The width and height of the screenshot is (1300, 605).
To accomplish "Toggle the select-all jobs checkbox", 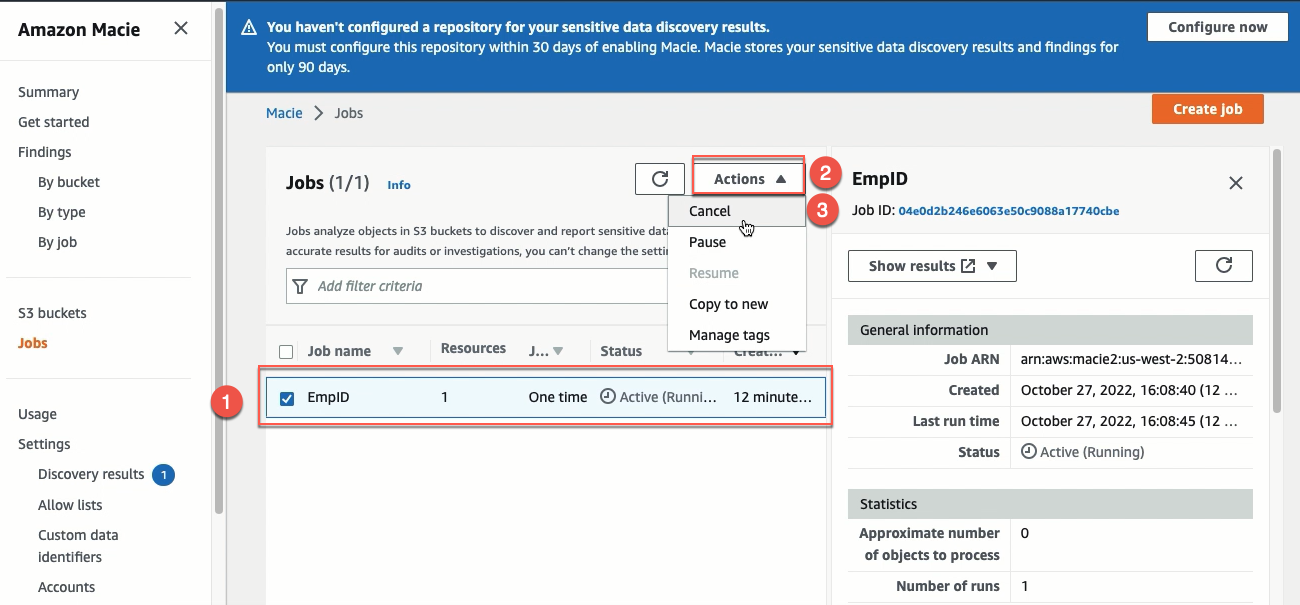I will [287, 352].
